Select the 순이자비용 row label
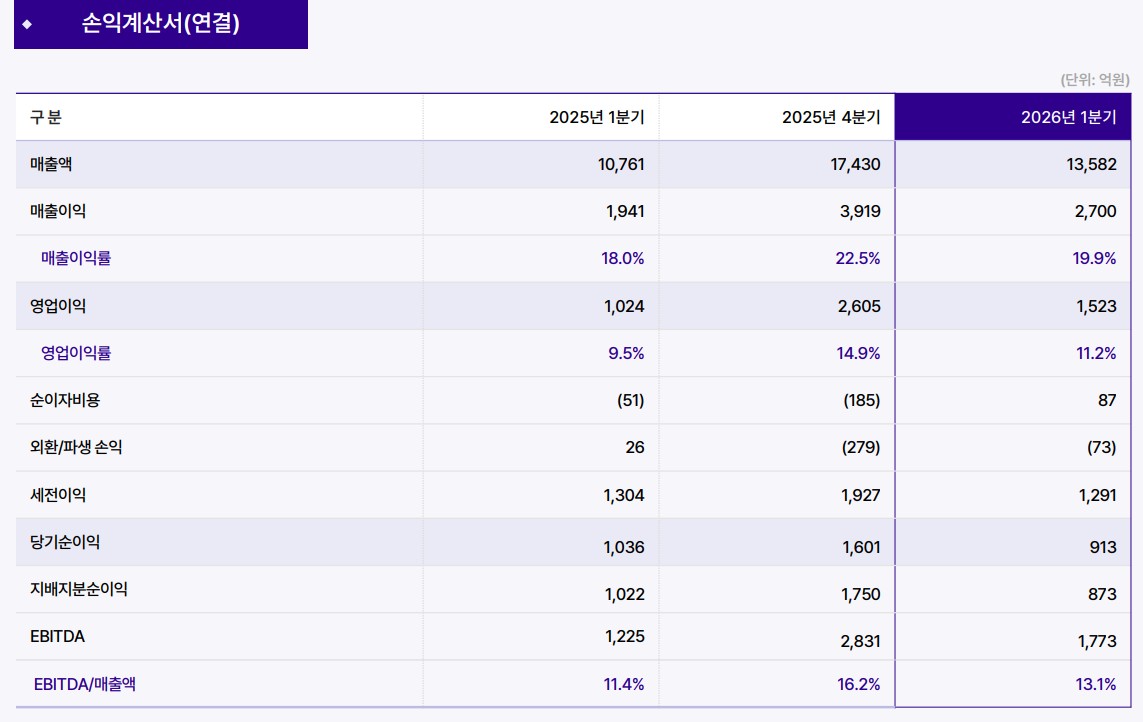This screenshot has height=722, width=1143. coord(65,400)
